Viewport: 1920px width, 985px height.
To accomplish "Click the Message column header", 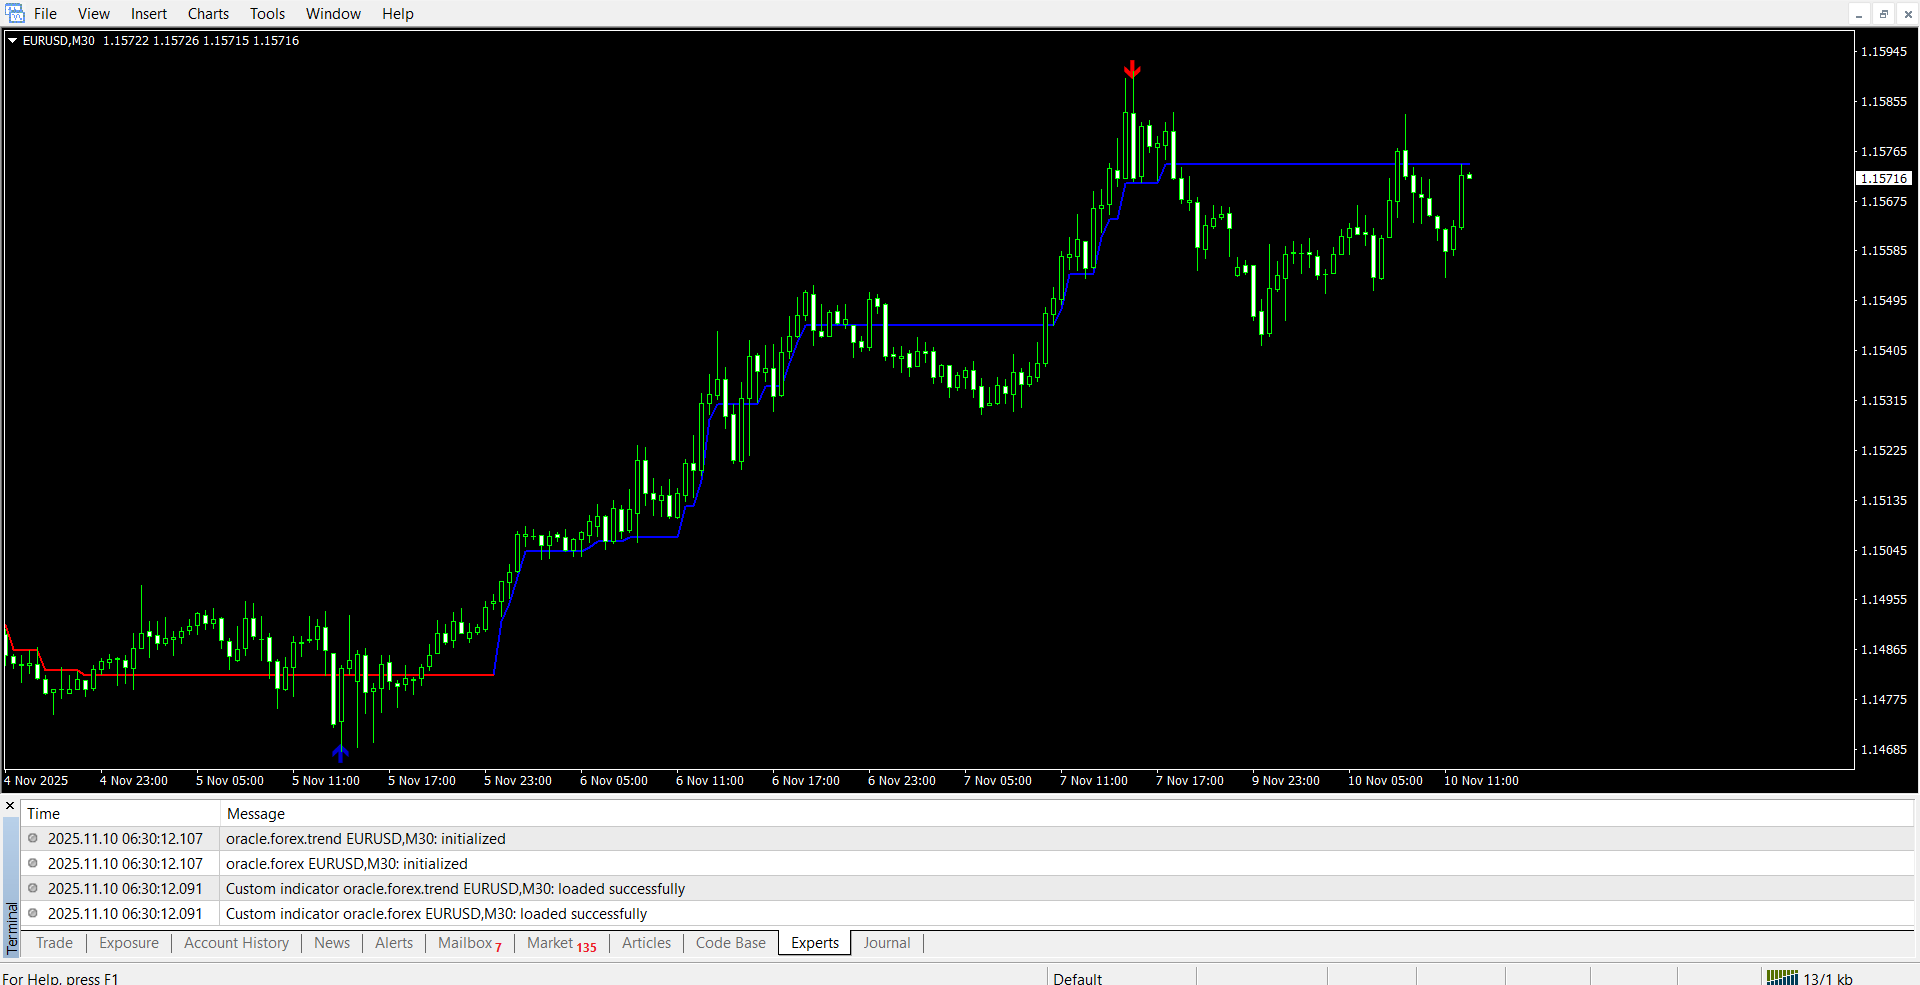I will coord(255,814).
